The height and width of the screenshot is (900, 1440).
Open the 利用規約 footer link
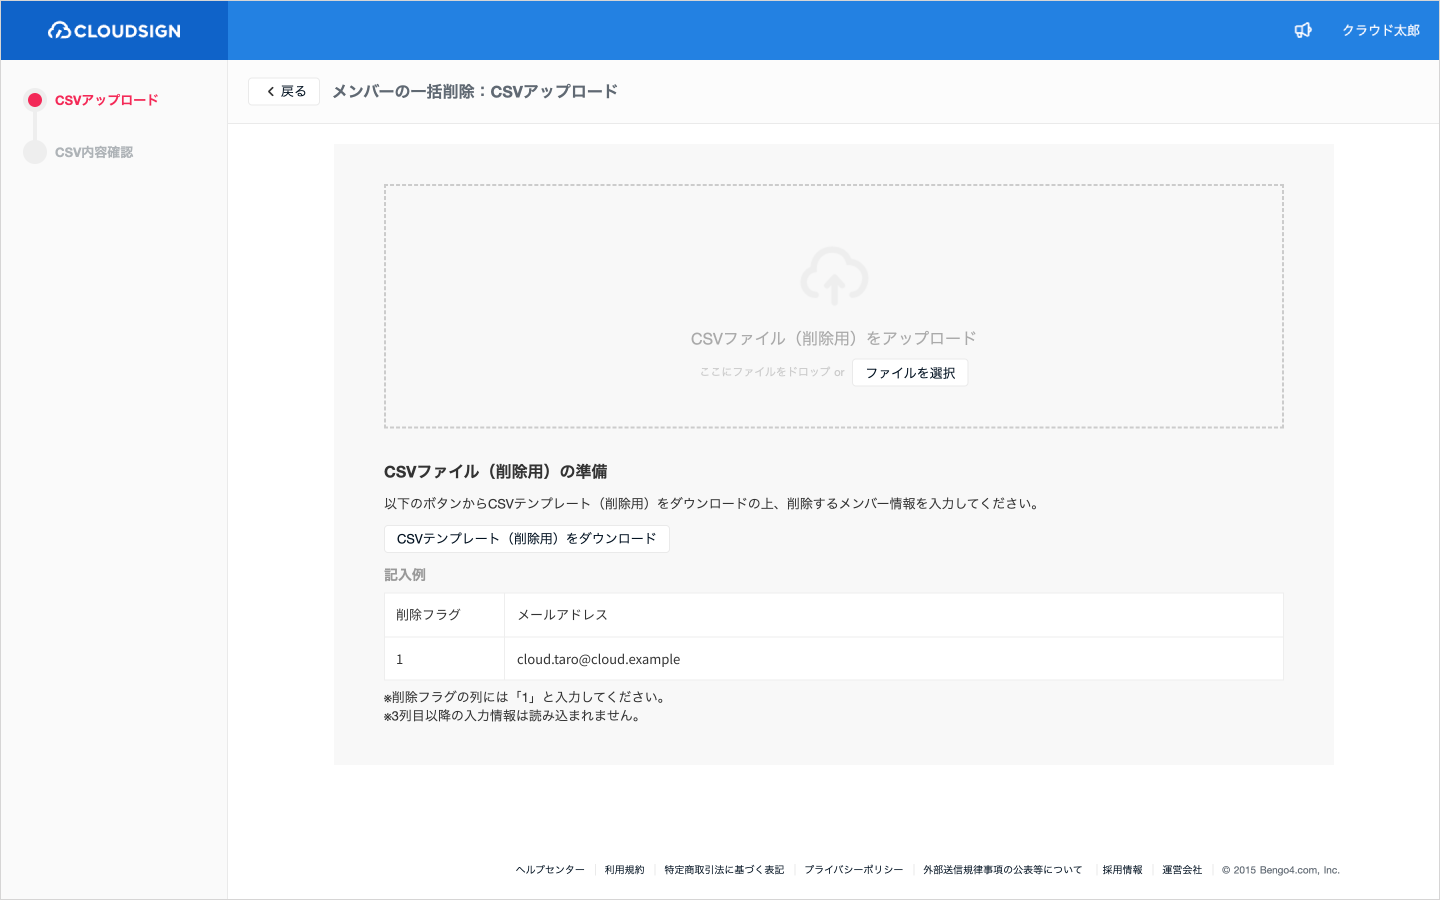click(625, 870)
